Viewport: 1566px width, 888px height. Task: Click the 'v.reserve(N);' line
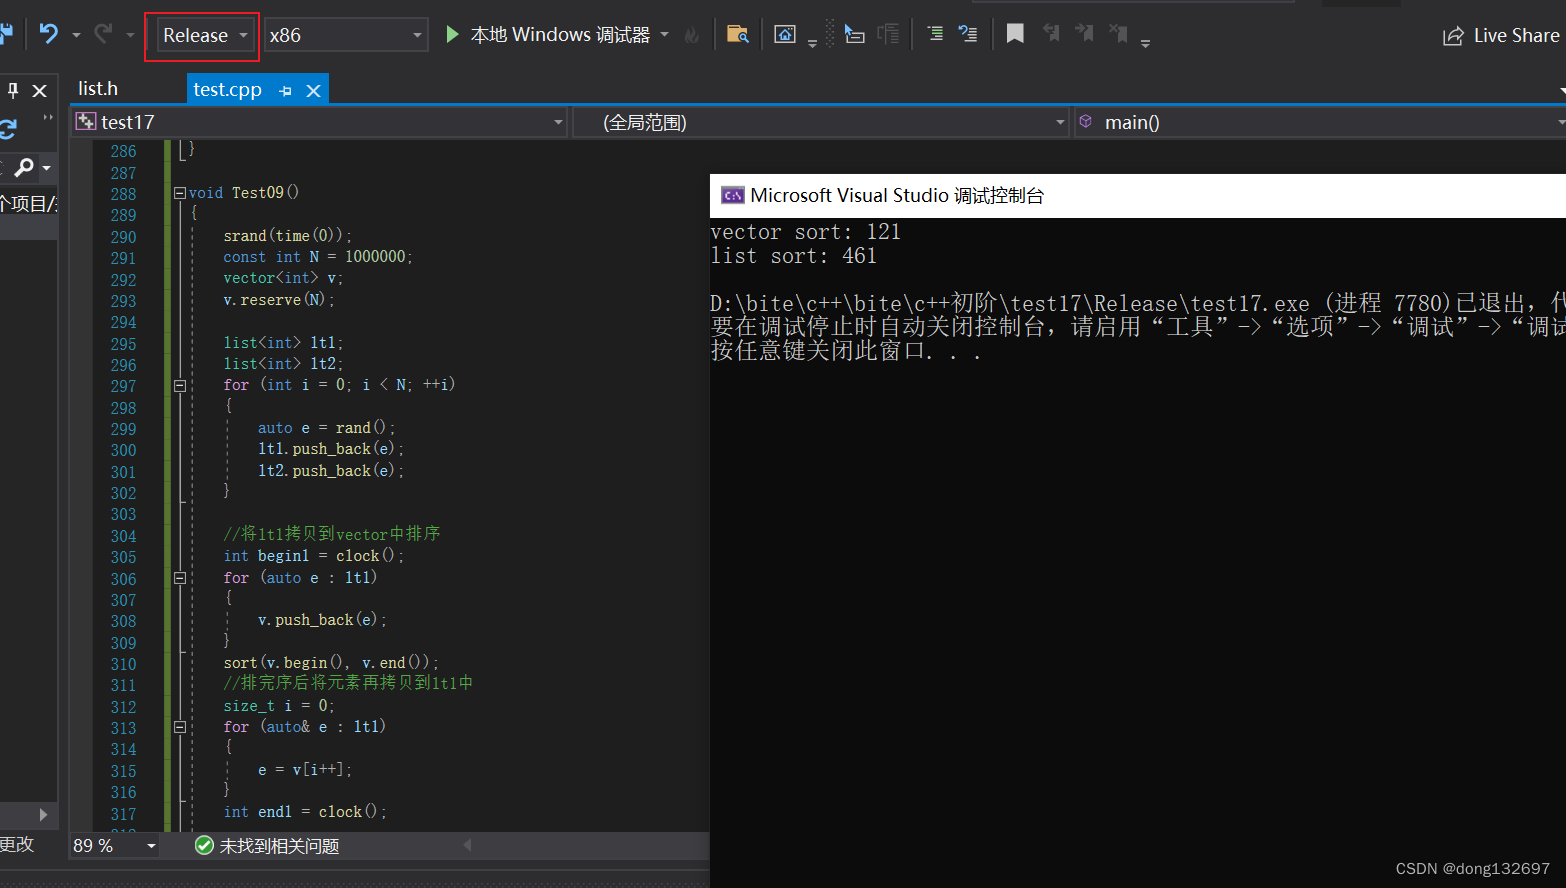point(279,300)
